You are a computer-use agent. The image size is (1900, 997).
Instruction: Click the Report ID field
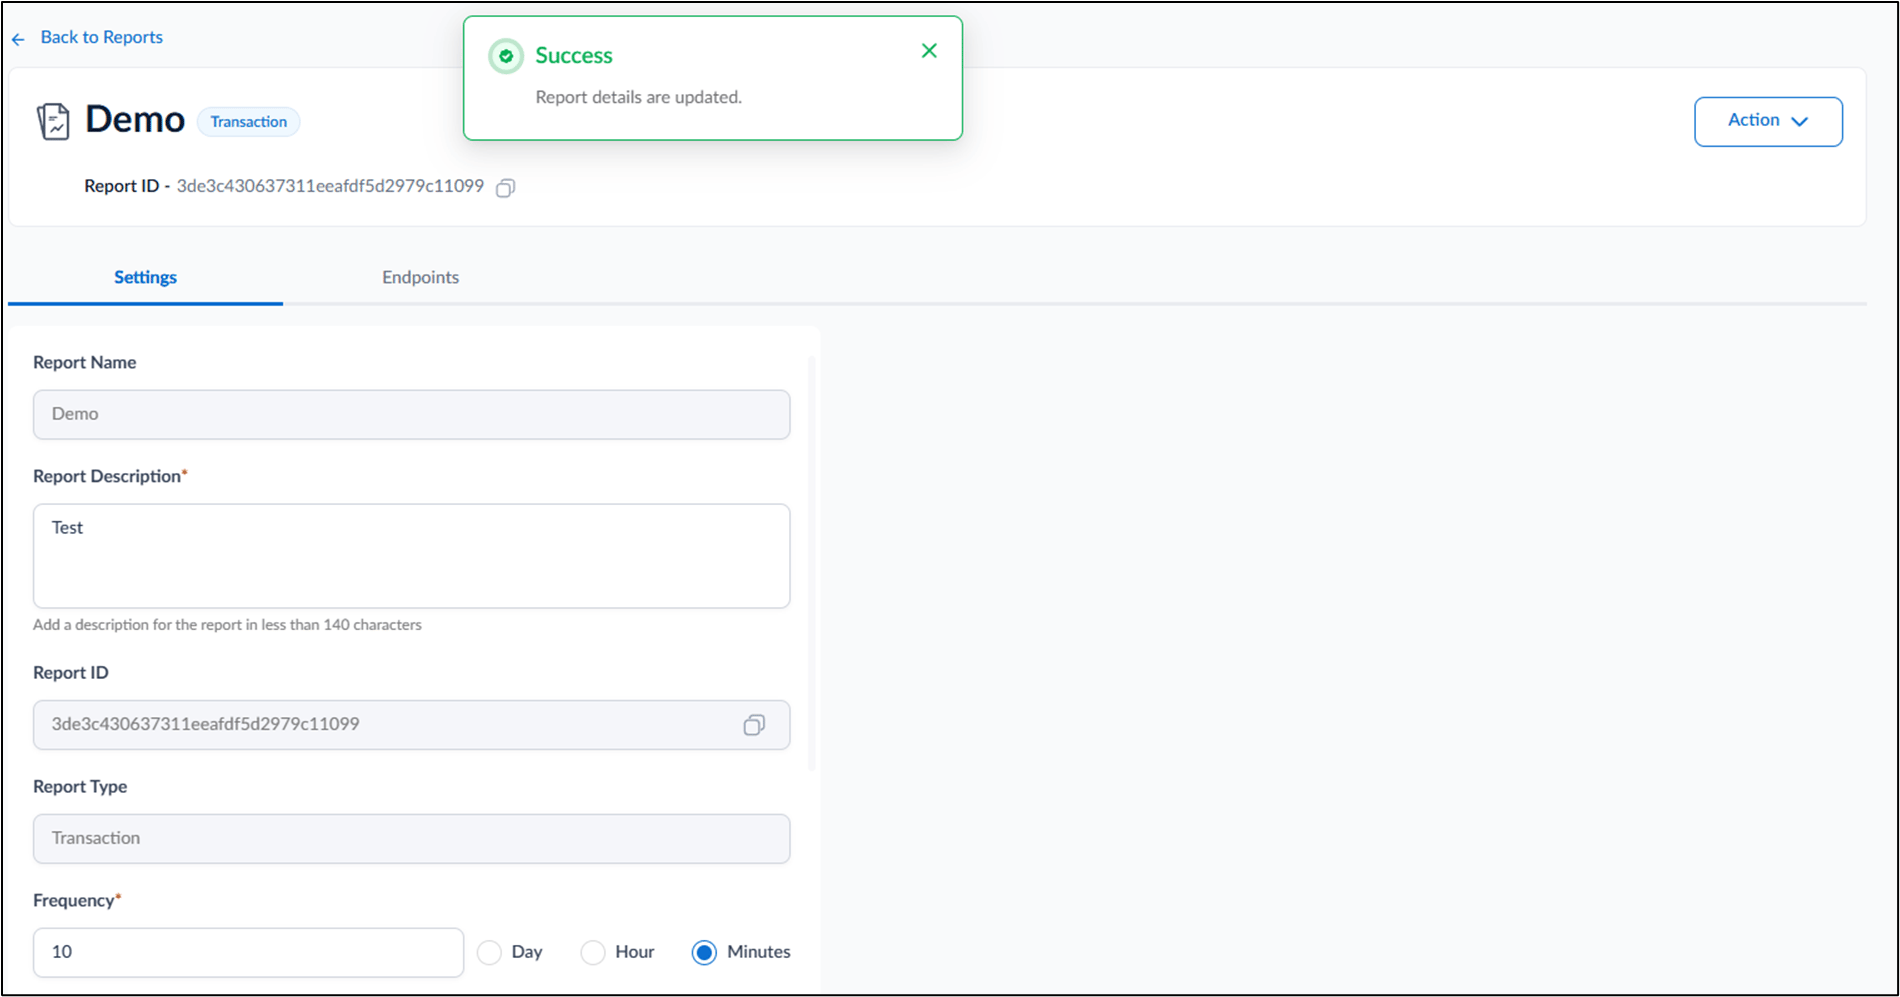coord(411,725)
